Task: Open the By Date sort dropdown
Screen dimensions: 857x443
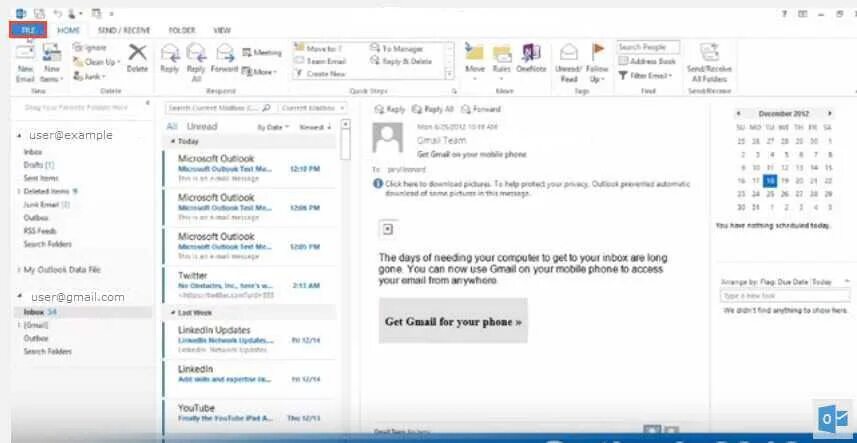Action: 273,127
